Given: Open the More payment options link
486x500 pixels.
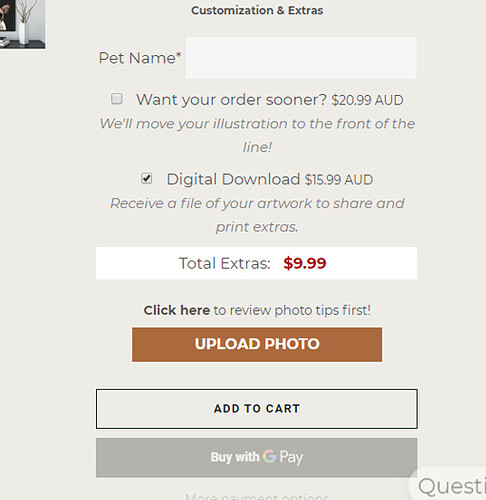Looking at the screenshot, I should coord(257,497).
